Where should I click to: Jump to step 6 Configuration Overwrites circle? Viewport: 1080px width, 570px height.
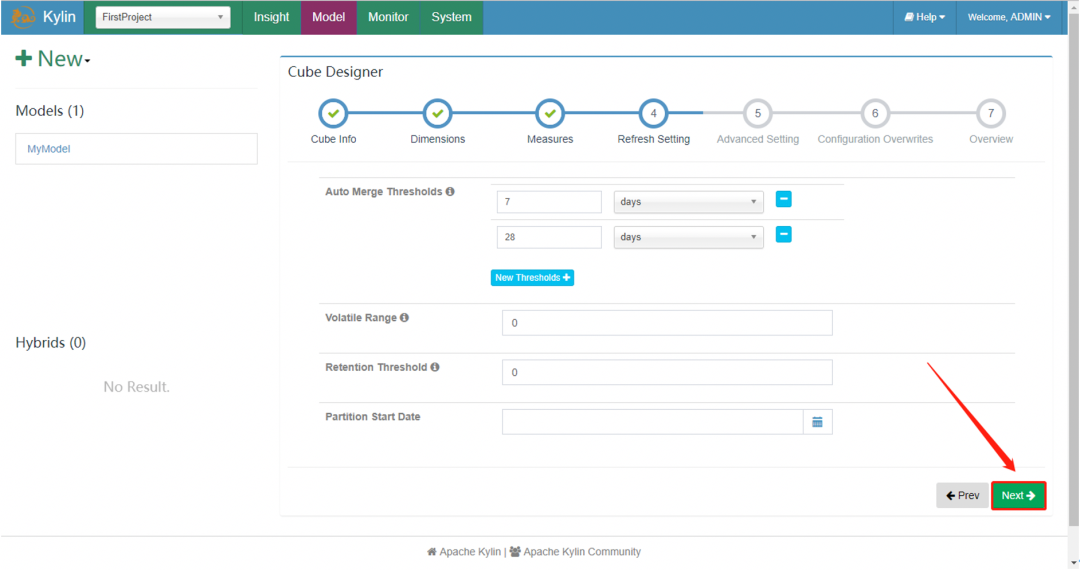click(x=875, y=114)
